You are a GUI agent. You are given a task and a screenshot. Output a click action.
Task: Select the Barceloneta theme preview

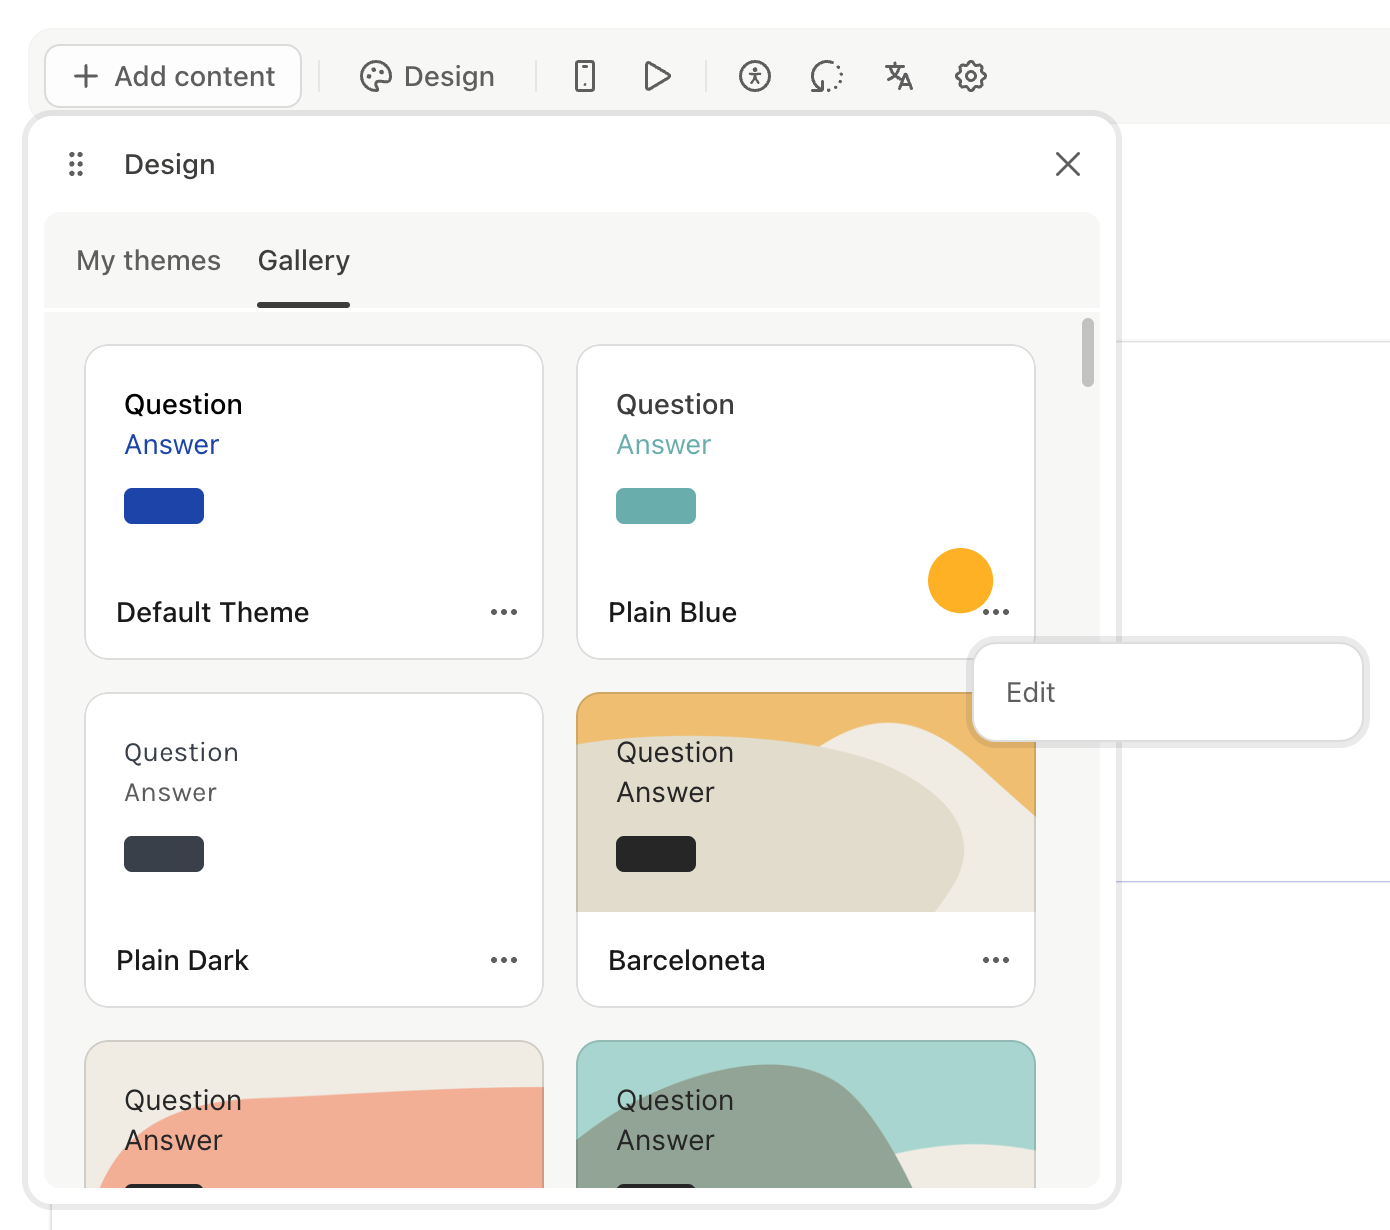[x=806, y=803]
